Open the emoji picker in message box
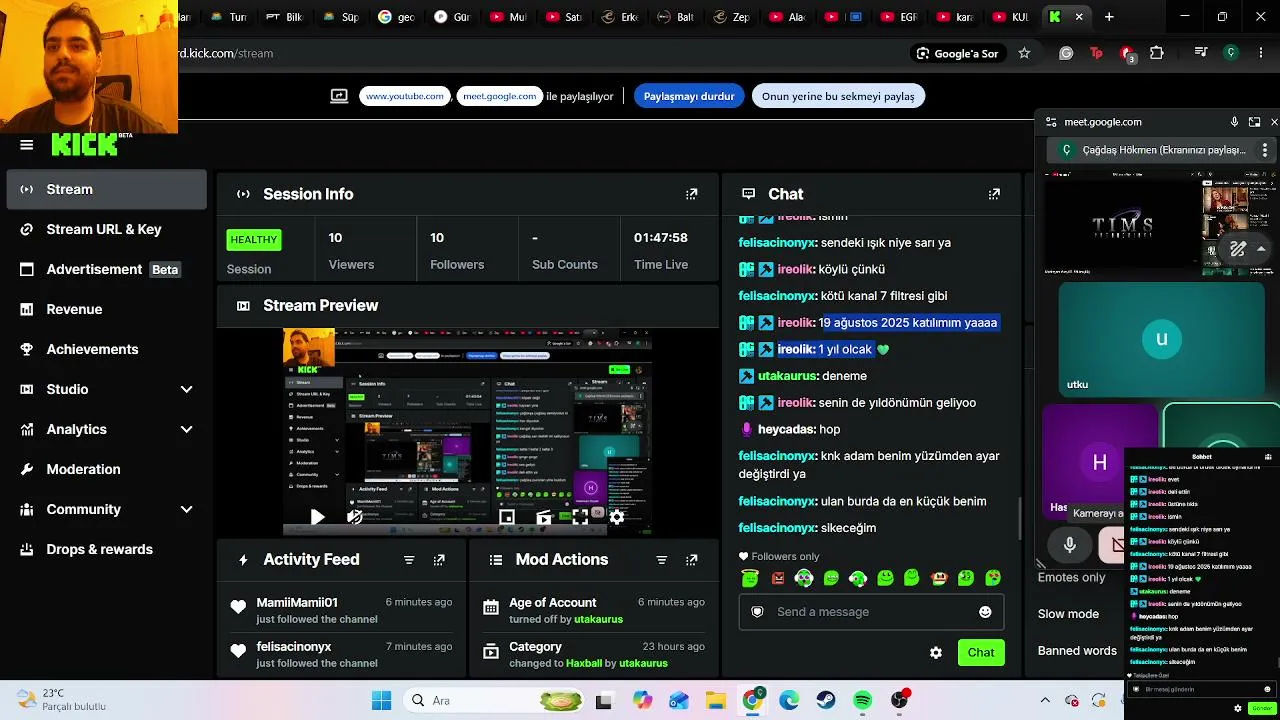Image resolution: width=1280 pixels, height=720 pixels. click(985, 612)
